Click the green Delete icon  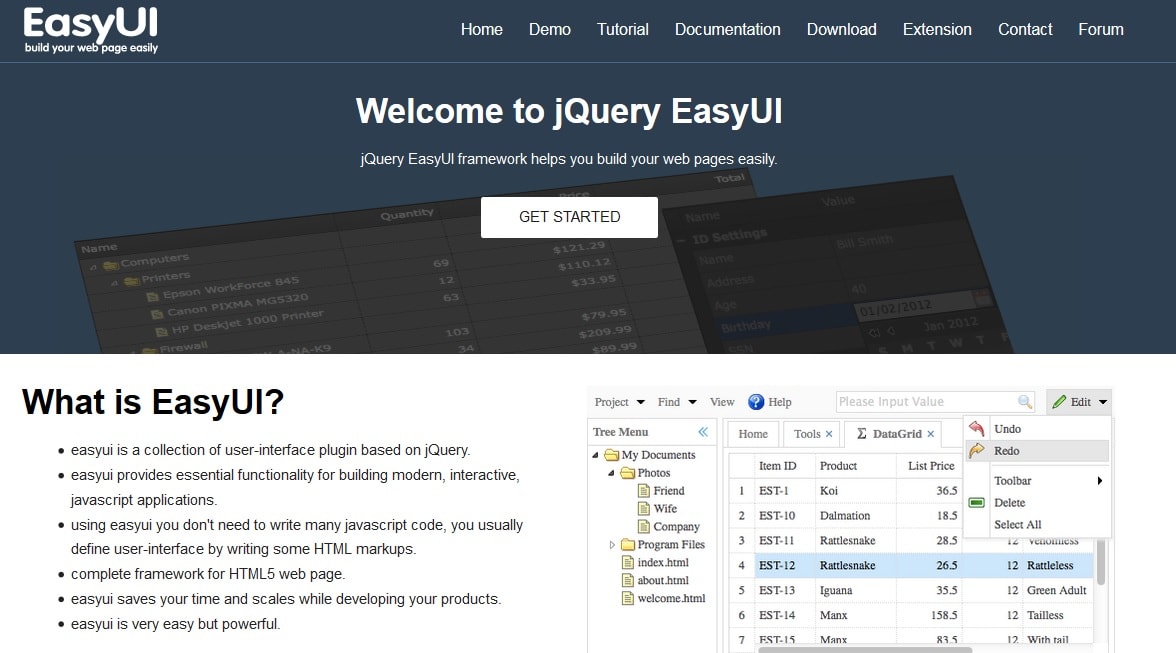[976, 502]
